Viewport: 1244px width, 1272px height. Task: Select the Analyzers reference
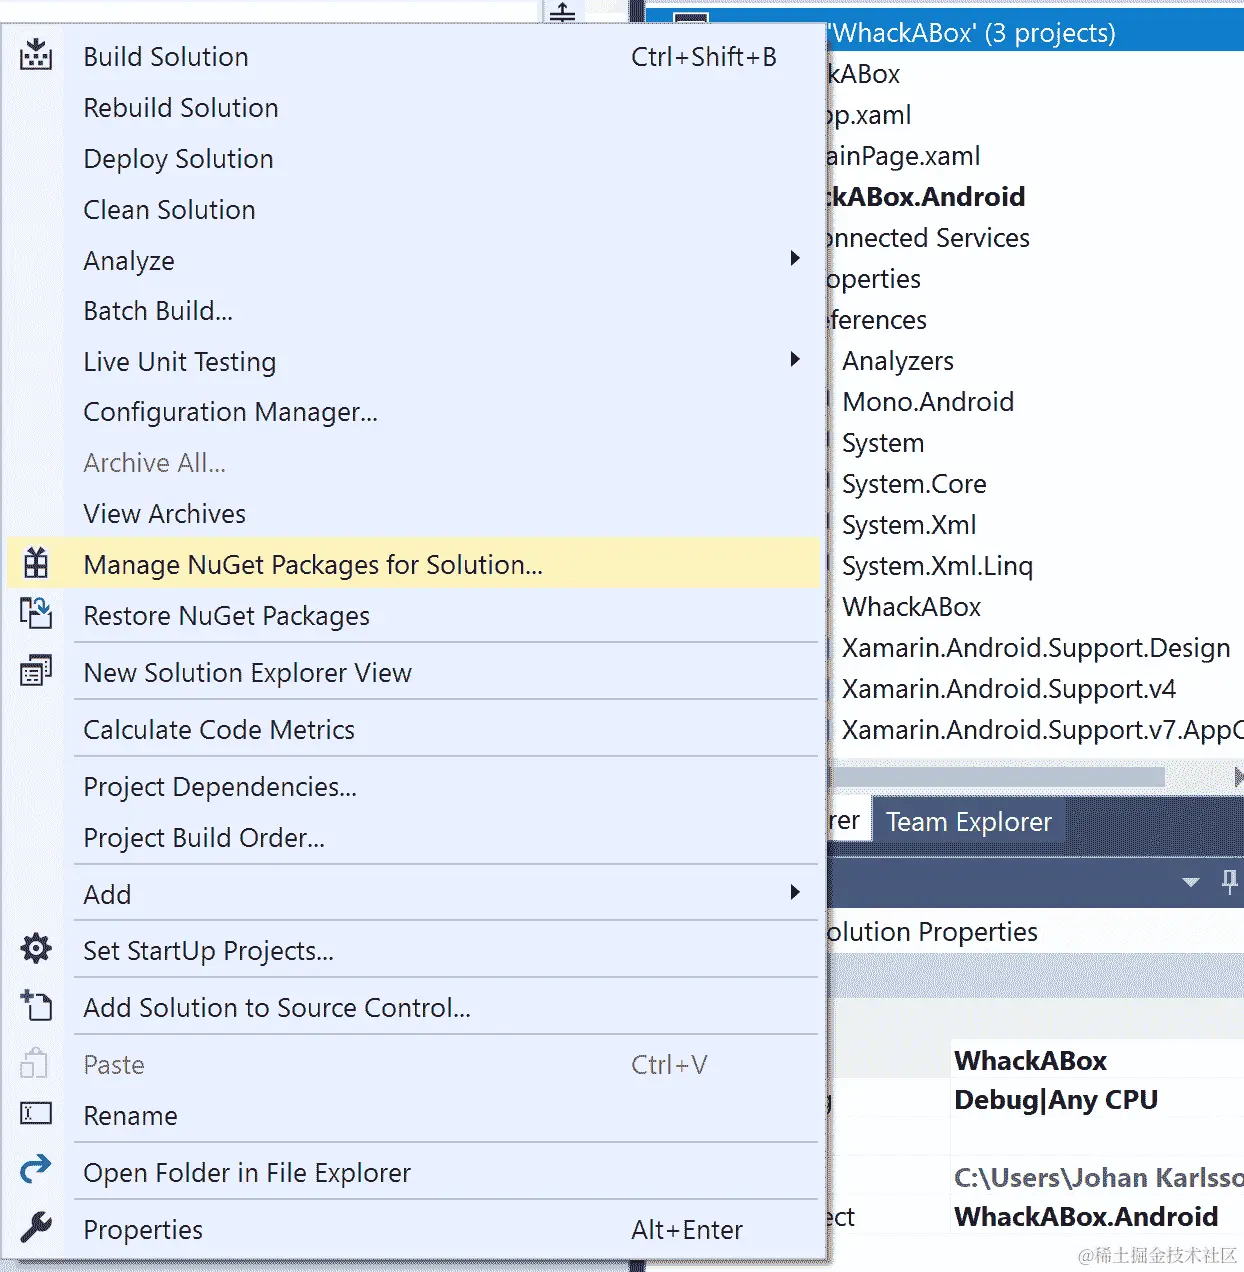coord(898,361)
